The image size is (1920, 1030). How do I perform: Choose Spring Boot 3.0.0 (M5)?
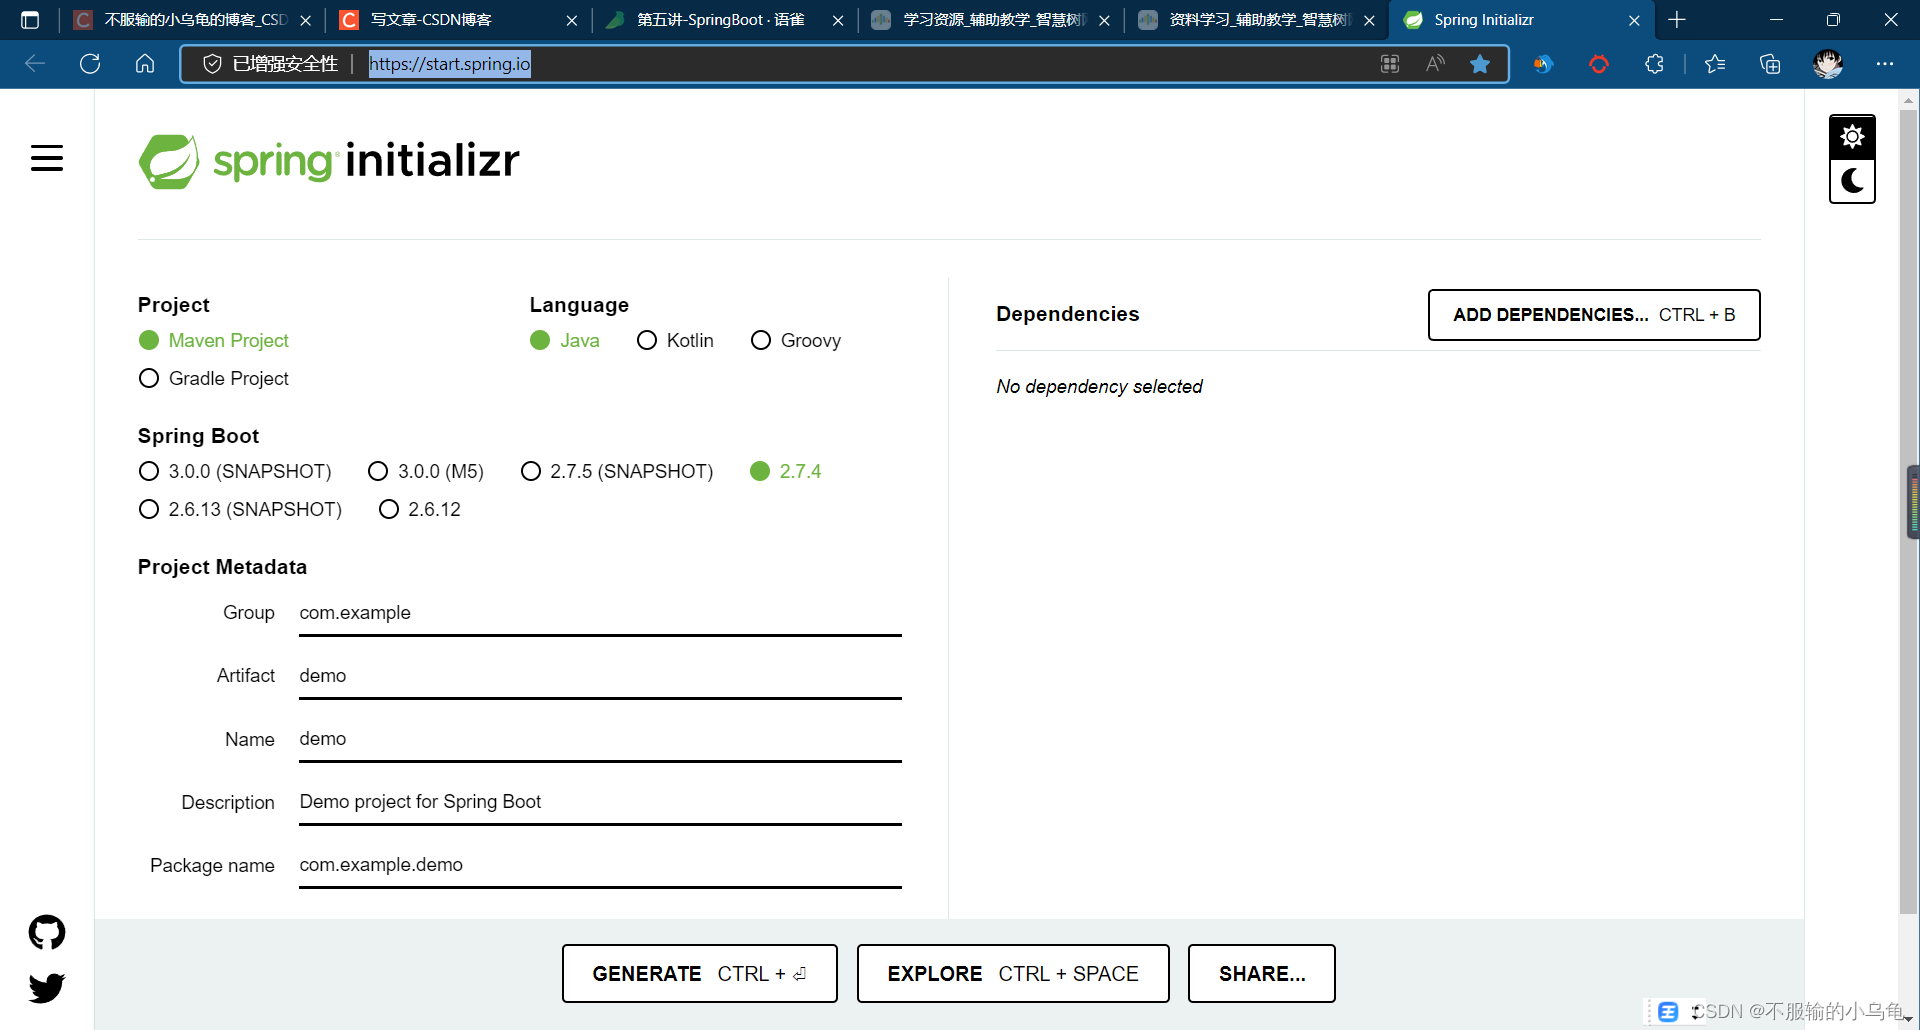426,471
